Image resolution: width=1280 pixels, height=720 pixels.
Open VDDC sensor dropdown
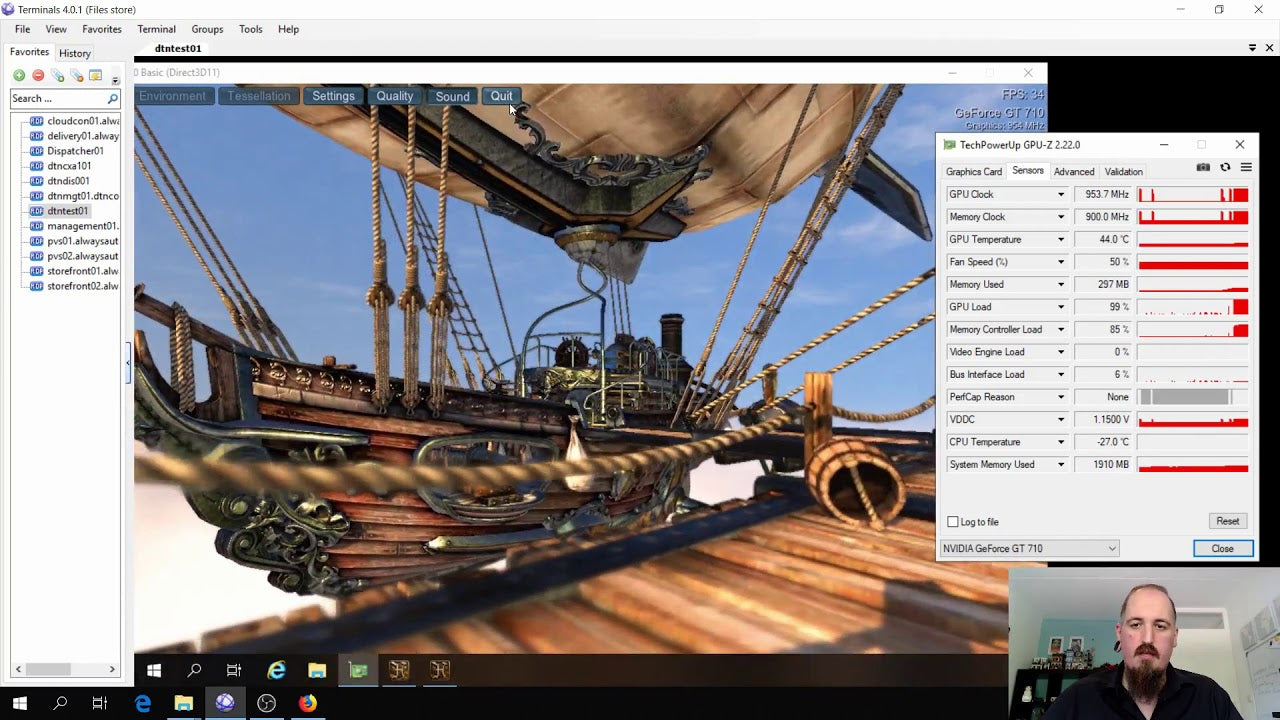(x=1061, y=419)
